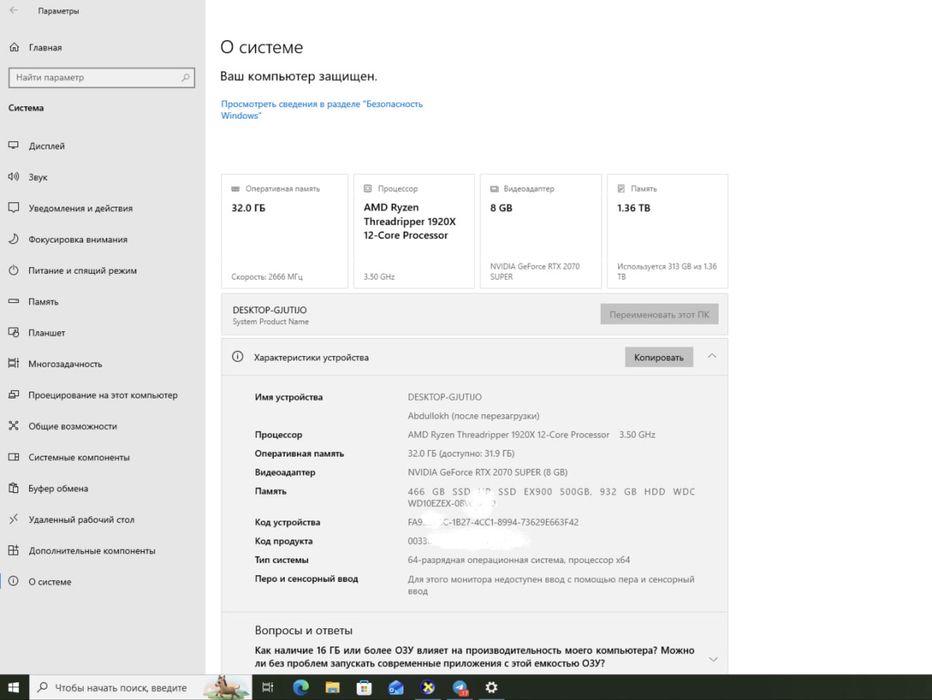Select Память in the sidebar
This screenshot has height=700, width=932.
point(43,302)
